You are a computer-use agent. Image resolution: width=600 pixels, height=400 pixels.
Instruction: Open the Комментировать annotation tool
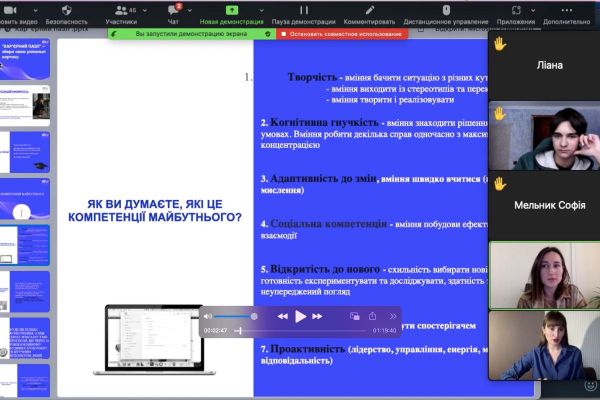369,9
